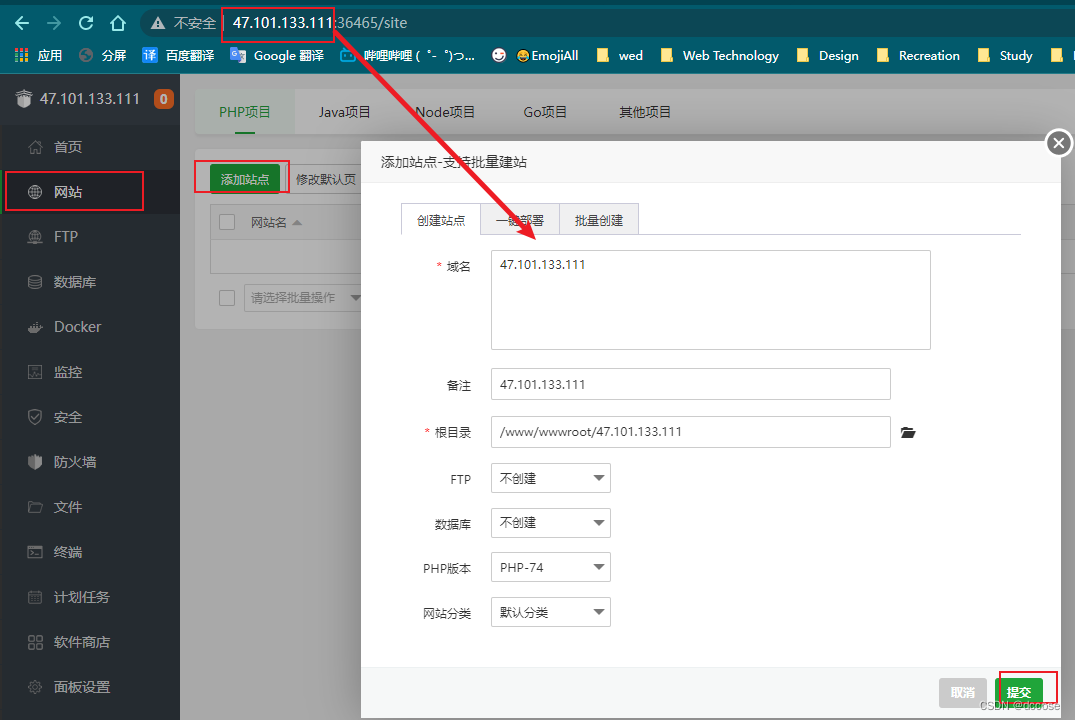Image resolution: width=1075 pixels, height=720 pixels.
Task: Check the 网站名 header checkbox
Action: (225, 222)
